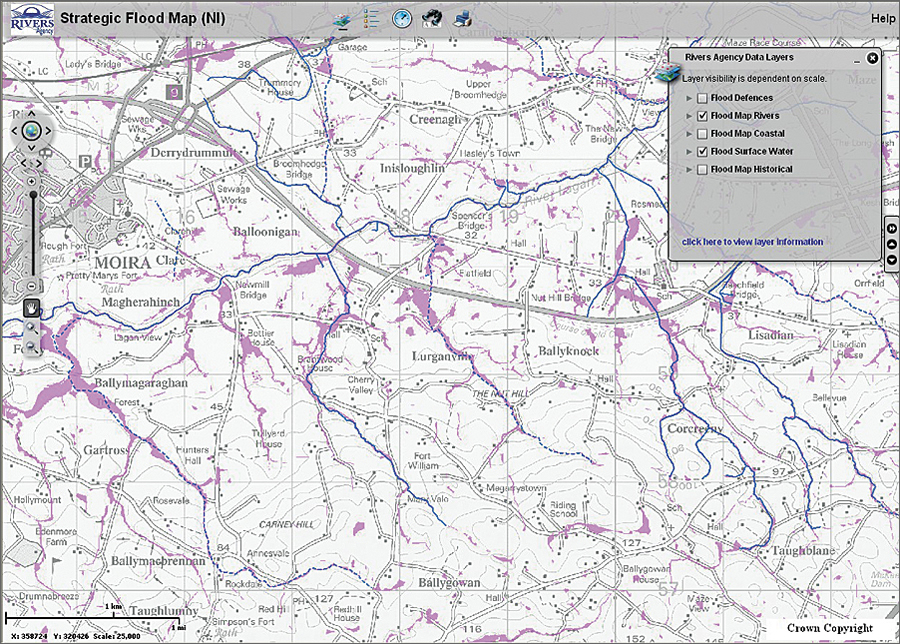Click 'click here to view layer information' link
Viewport: 900px width, 644px height.
pyautogui.click(x=752, y=242)
